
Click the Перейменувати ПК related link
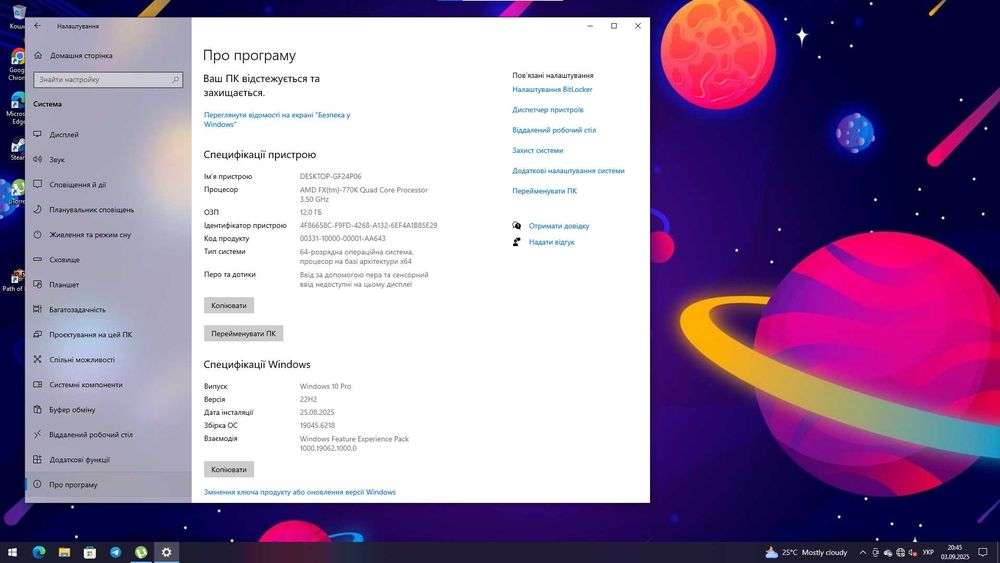(545, 191)
